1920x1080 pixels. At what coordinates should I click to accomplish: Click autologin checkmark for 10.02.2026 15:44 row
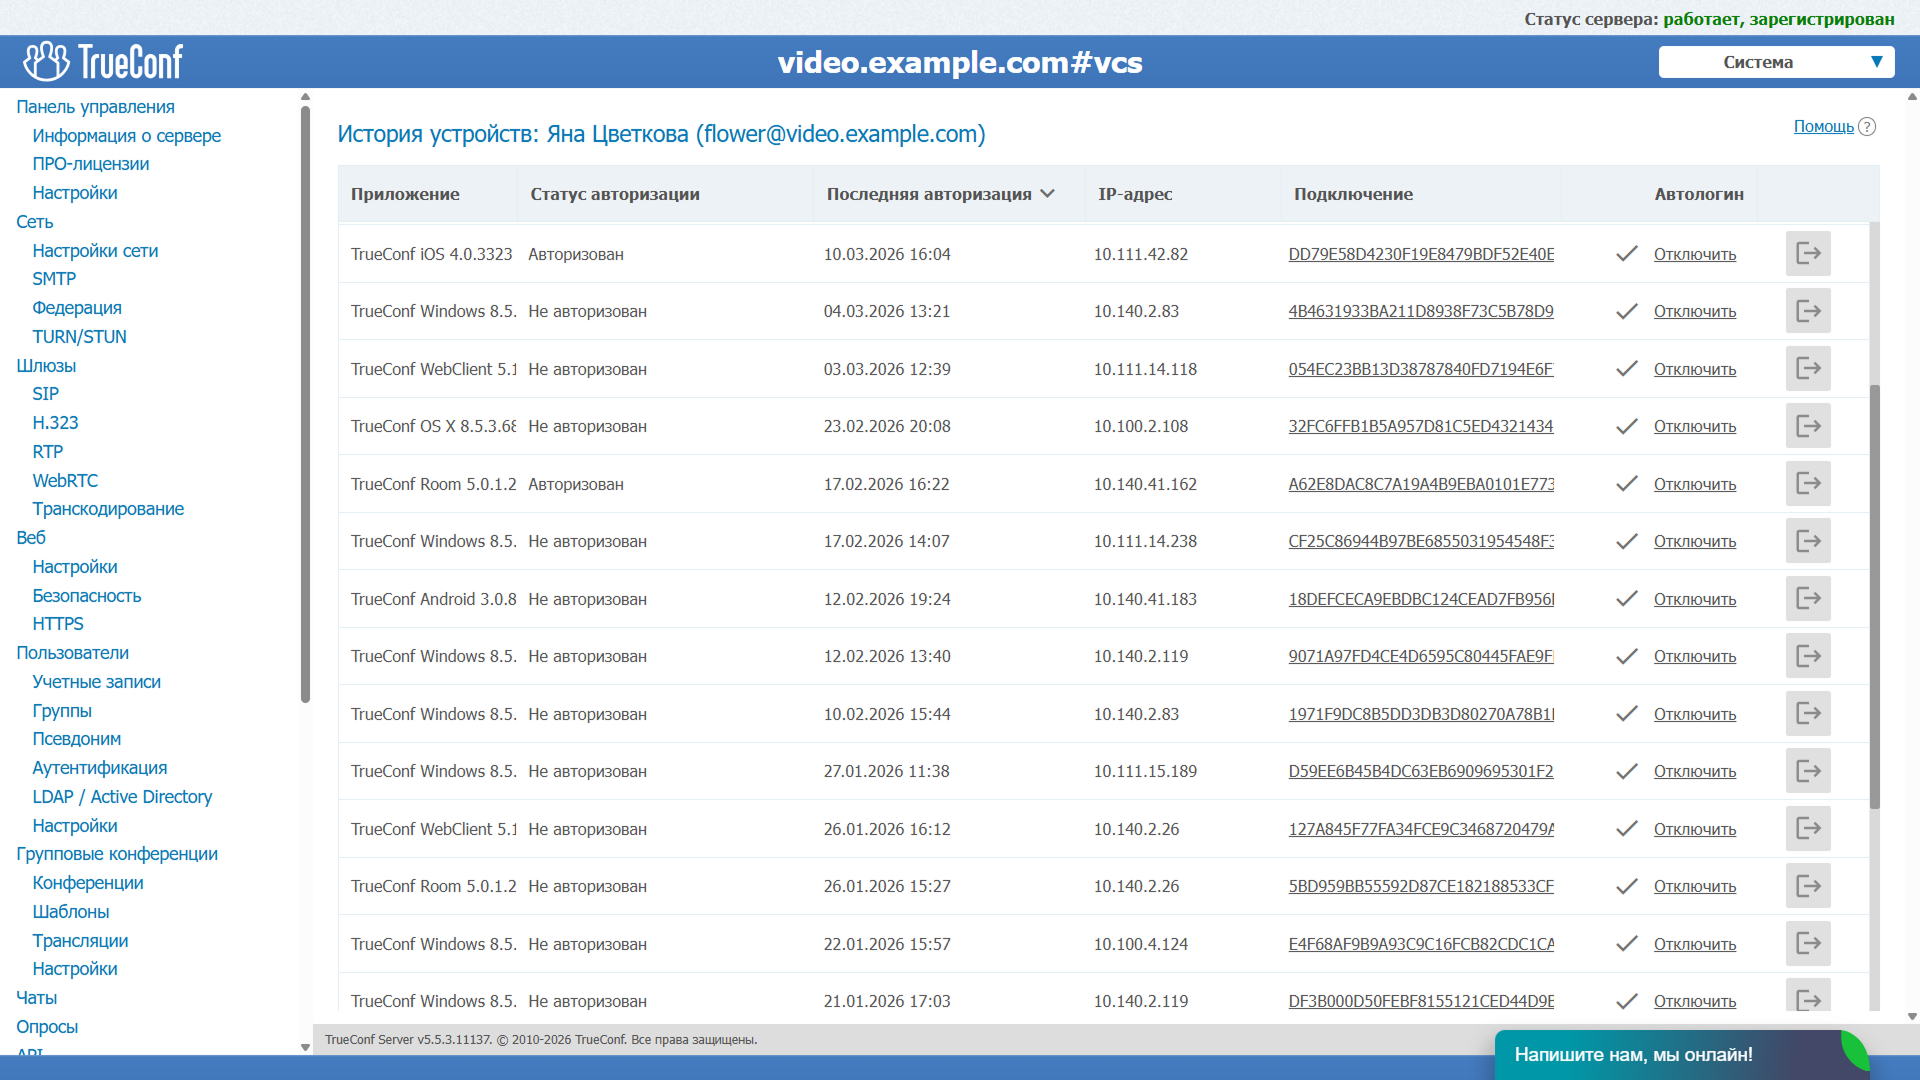[x=1627, y=714]
